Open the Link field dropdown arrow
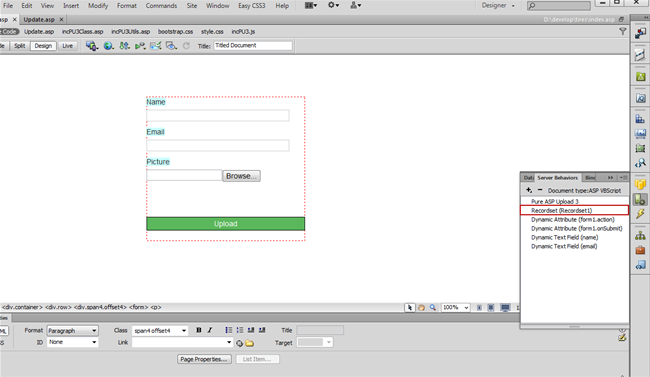Screen dimensions: 650x377 229,343
